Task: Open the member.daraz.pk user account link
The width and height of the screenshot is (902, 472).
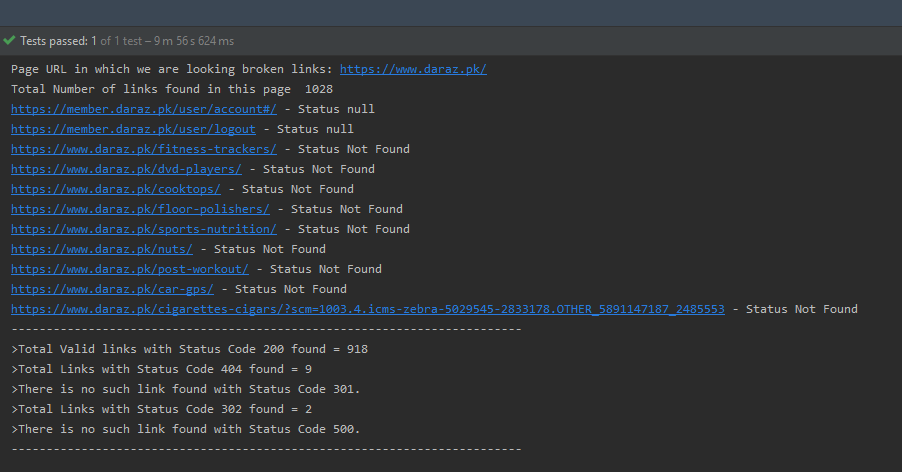Action: coord(144,109)
